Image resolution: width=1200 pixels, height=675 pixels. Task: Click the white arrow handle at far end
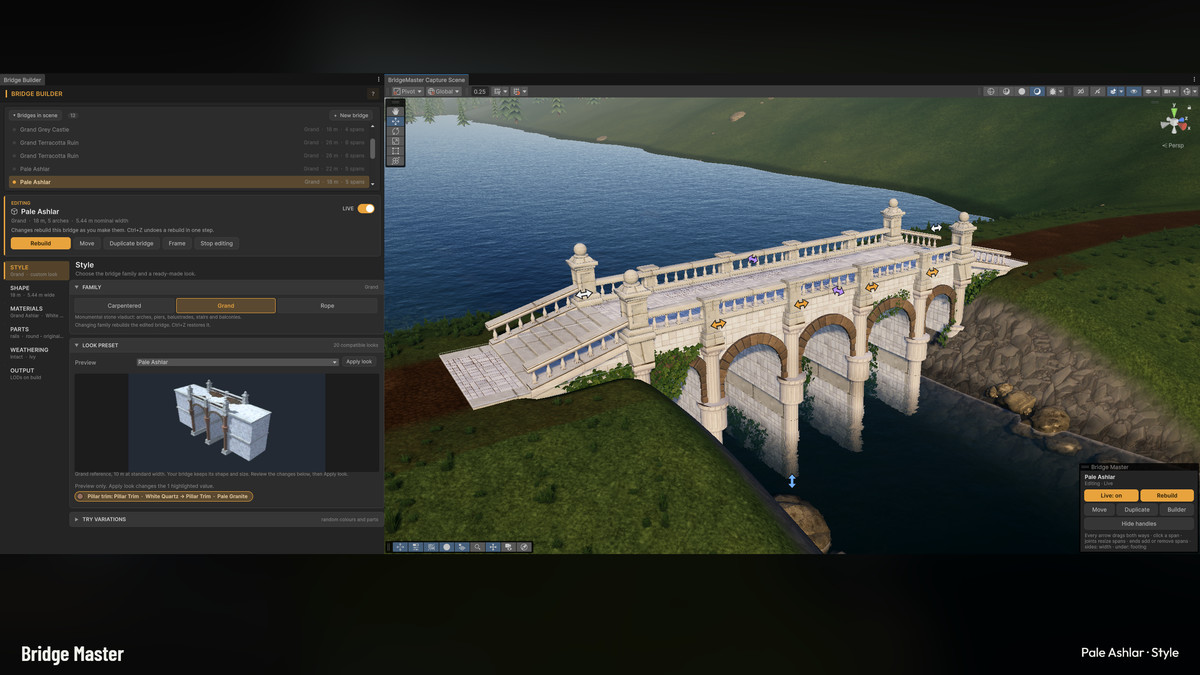(x=936, y=228)
